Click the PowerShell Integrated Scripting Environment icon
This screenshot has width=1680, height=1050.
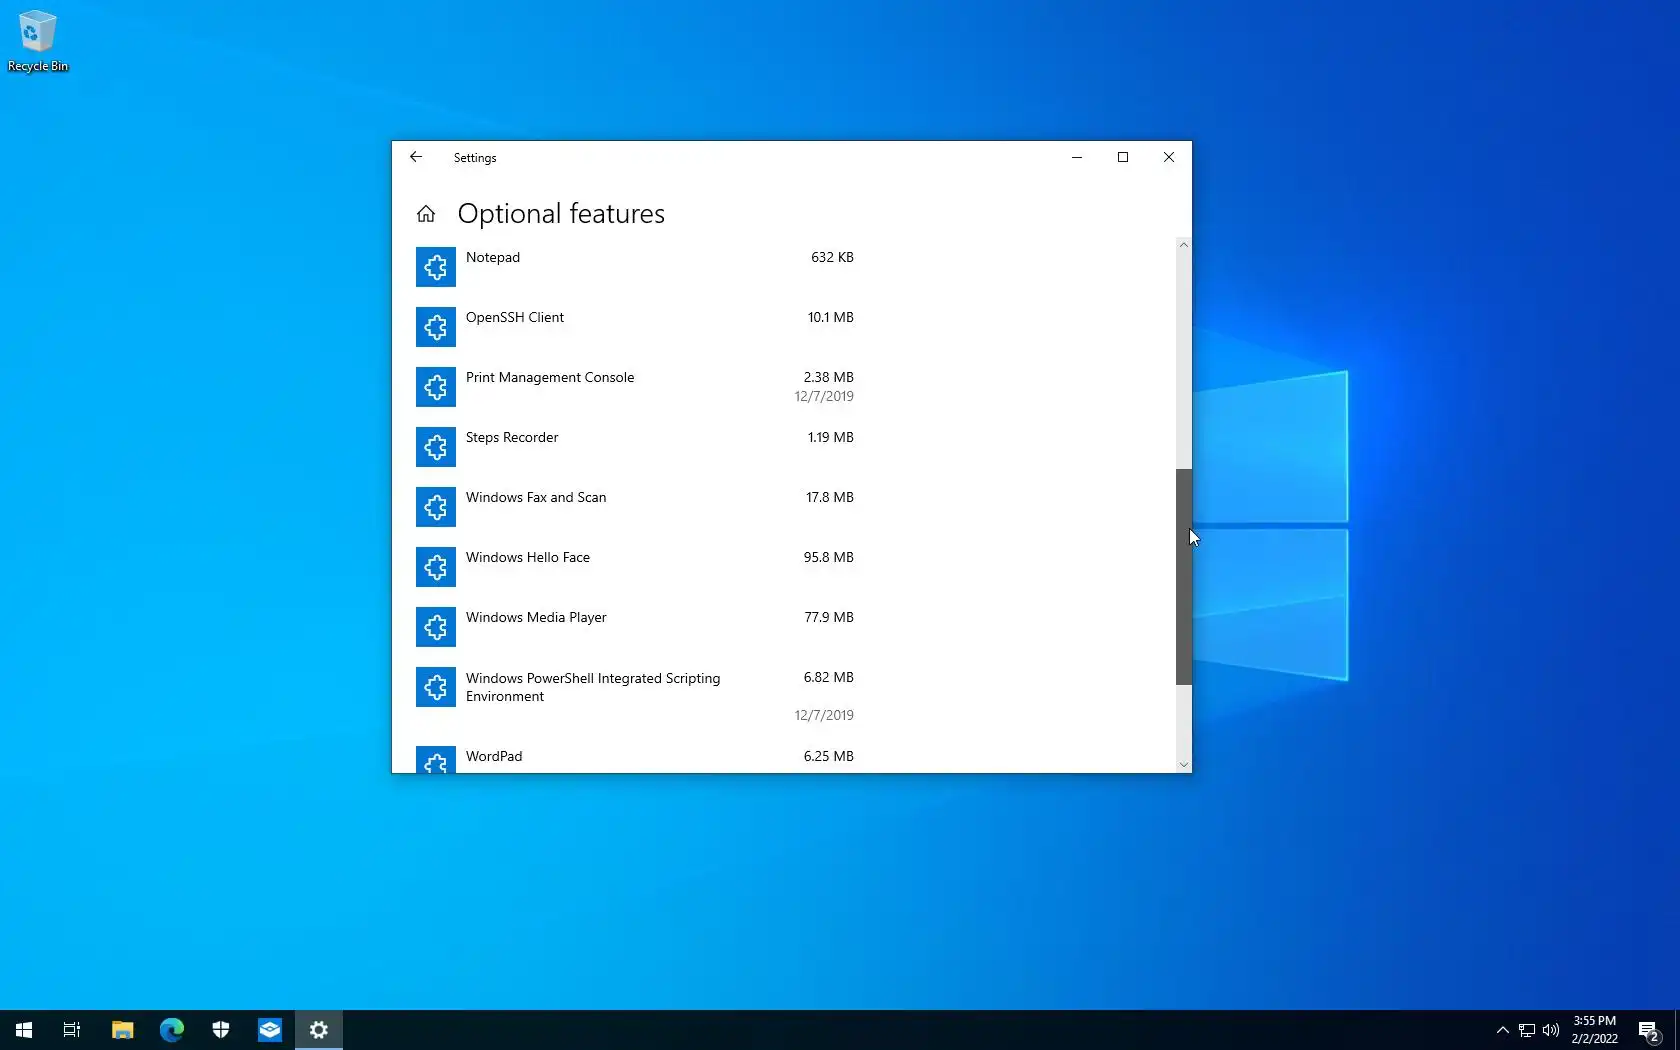tap(436, 687)
